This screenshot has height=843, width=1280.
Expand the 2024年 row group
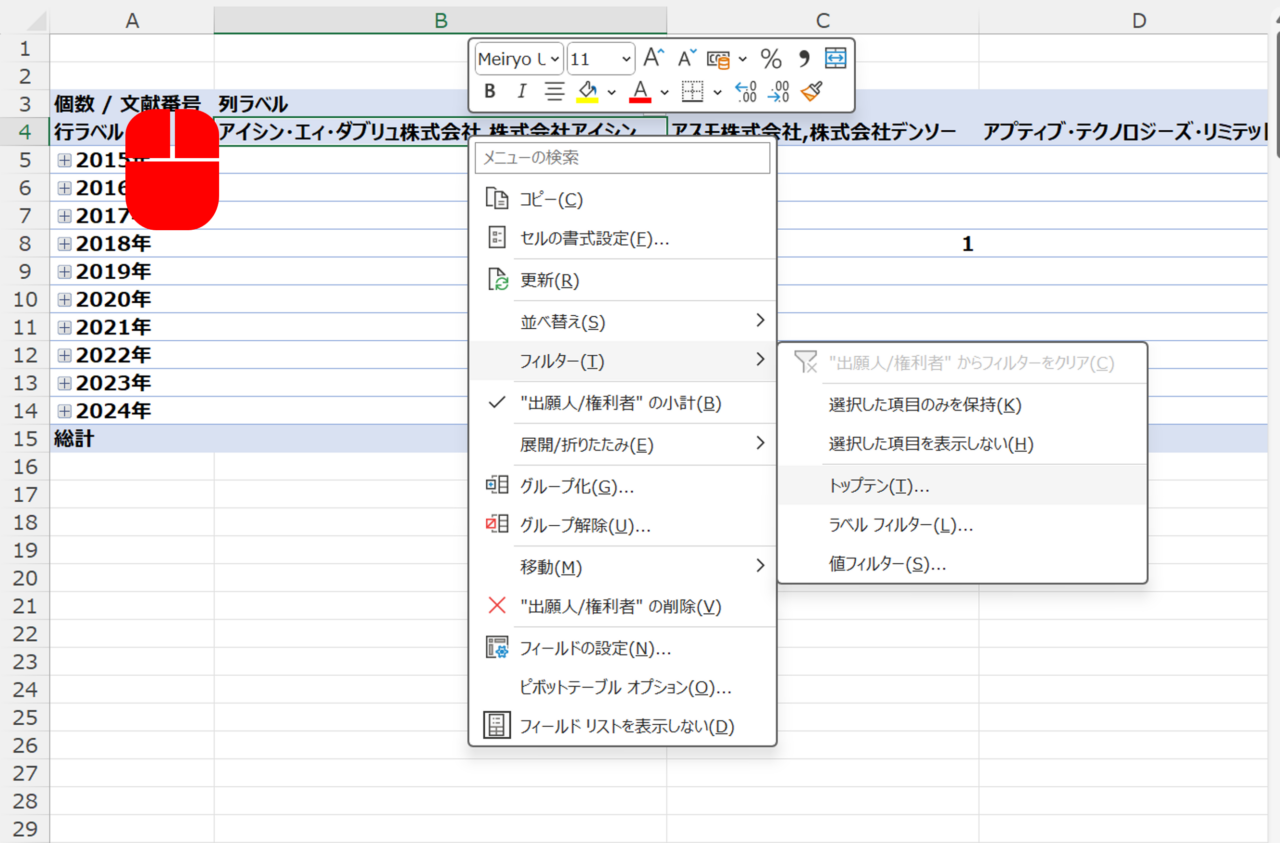[x=65, y=412]
